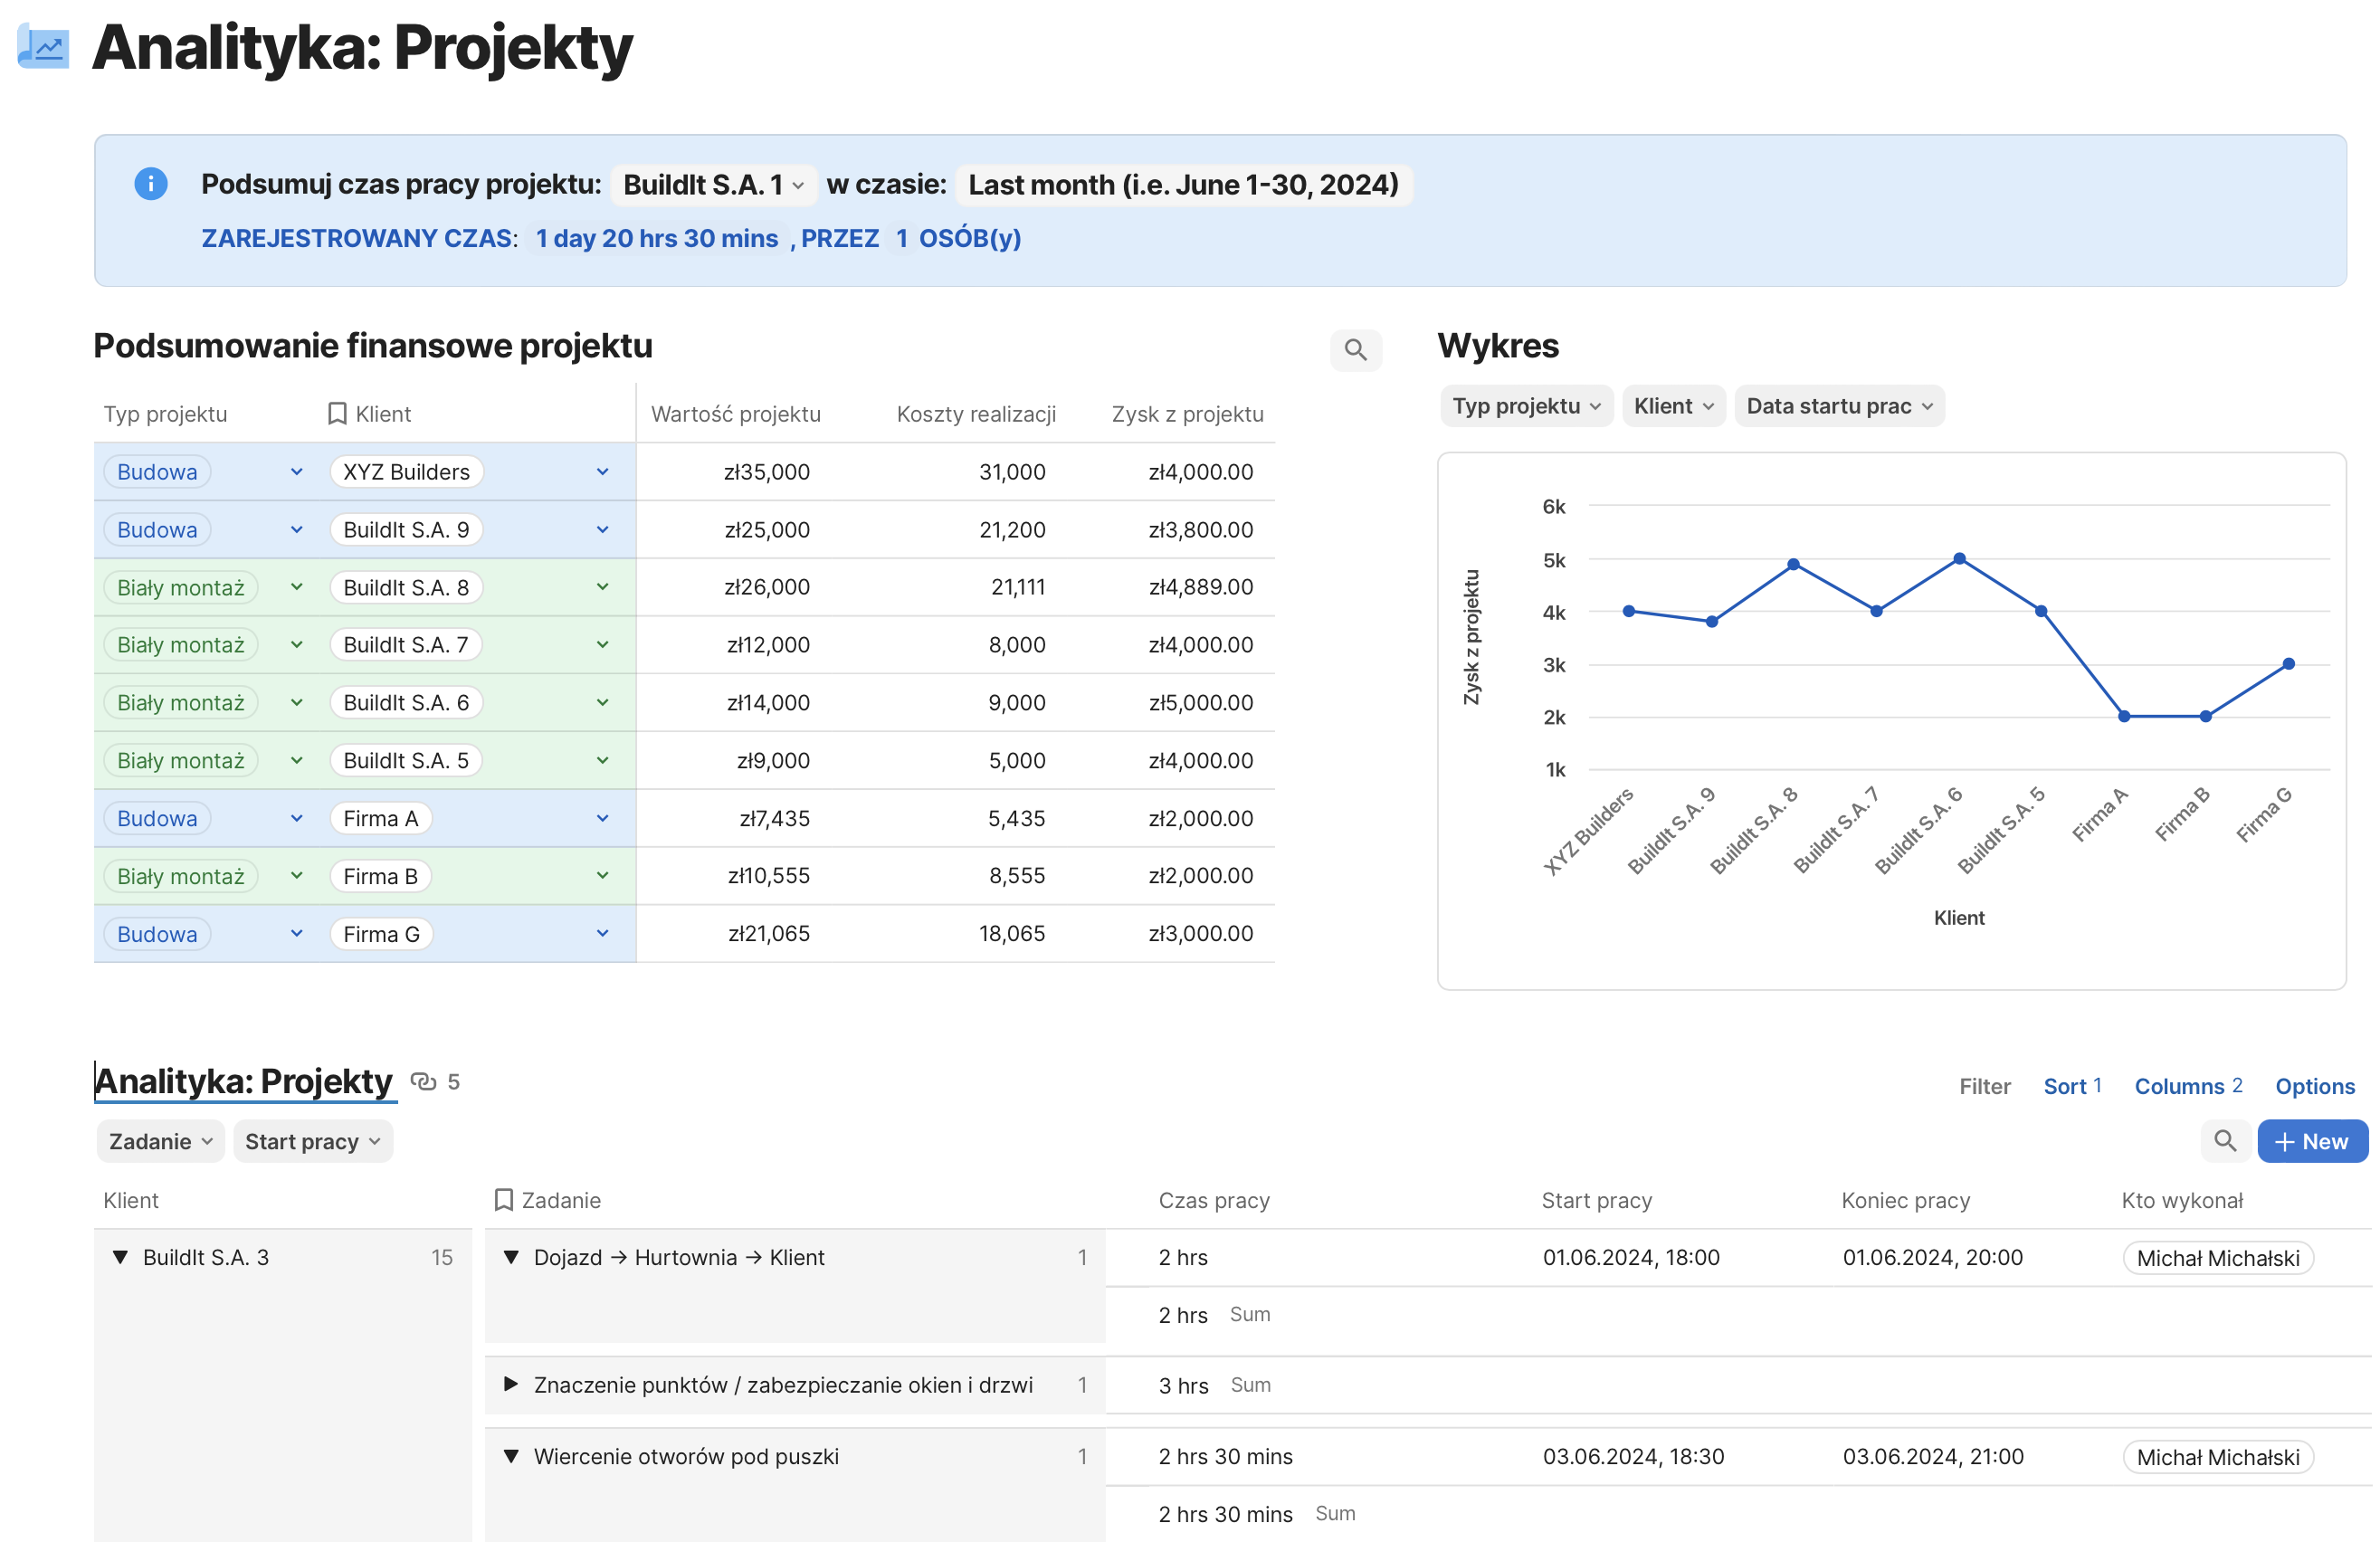
Task: Click the linked views icon showing 5
Action: (424, 1082)
